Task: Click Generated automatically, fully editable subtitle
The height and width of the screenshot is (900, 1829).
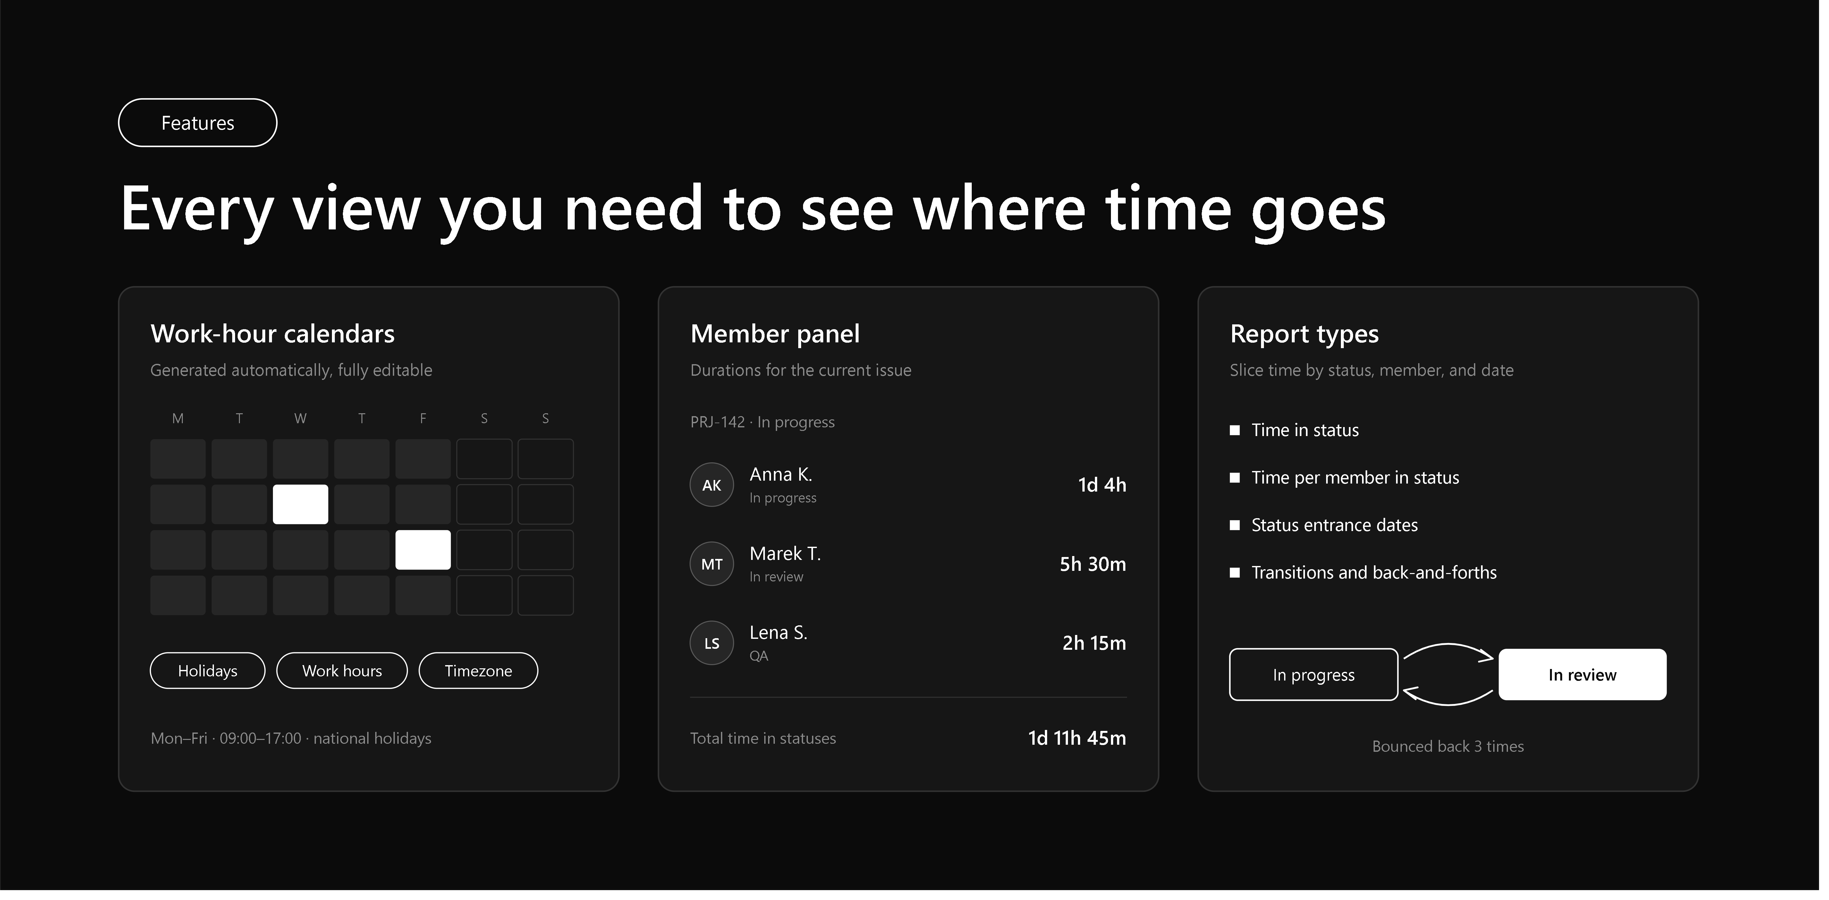Action: coord(291,370)
